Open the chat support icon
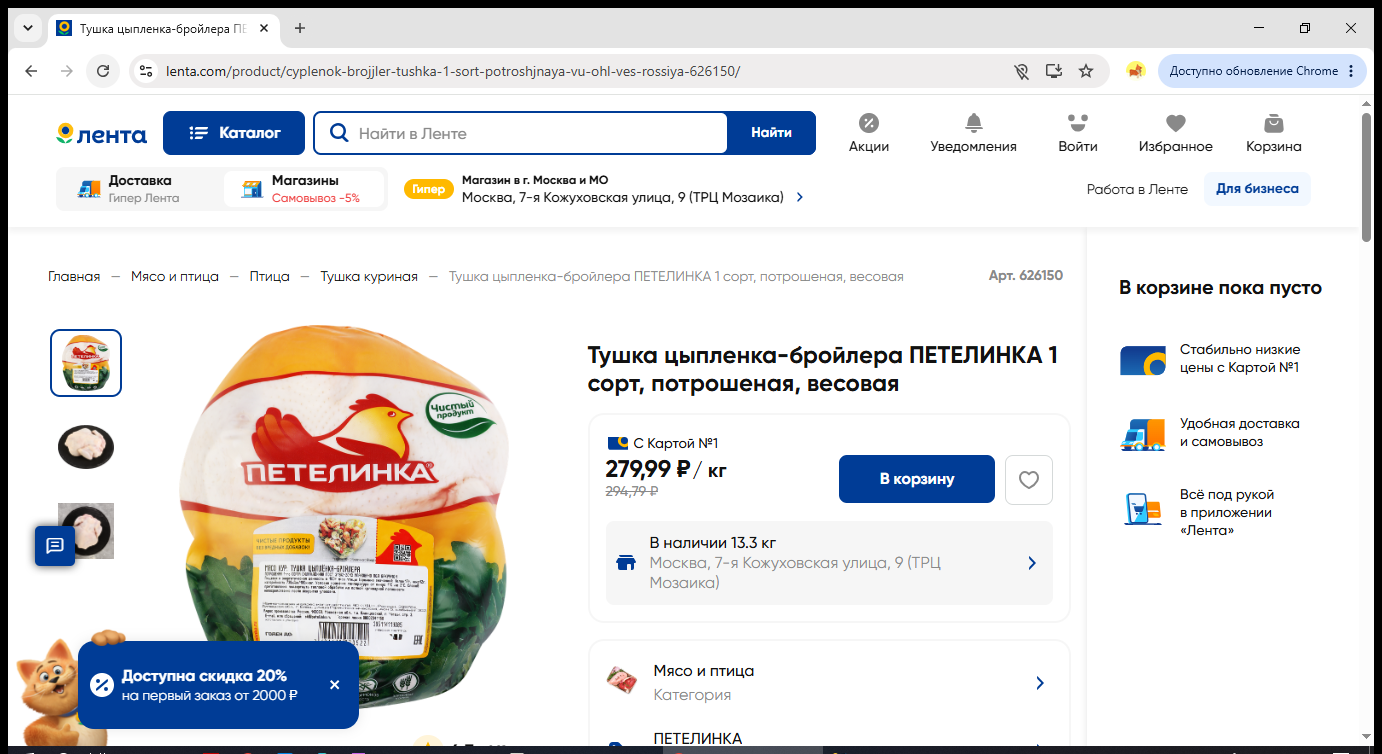The width and height of the screenshot is (1382, 754). tap(55, 545)
